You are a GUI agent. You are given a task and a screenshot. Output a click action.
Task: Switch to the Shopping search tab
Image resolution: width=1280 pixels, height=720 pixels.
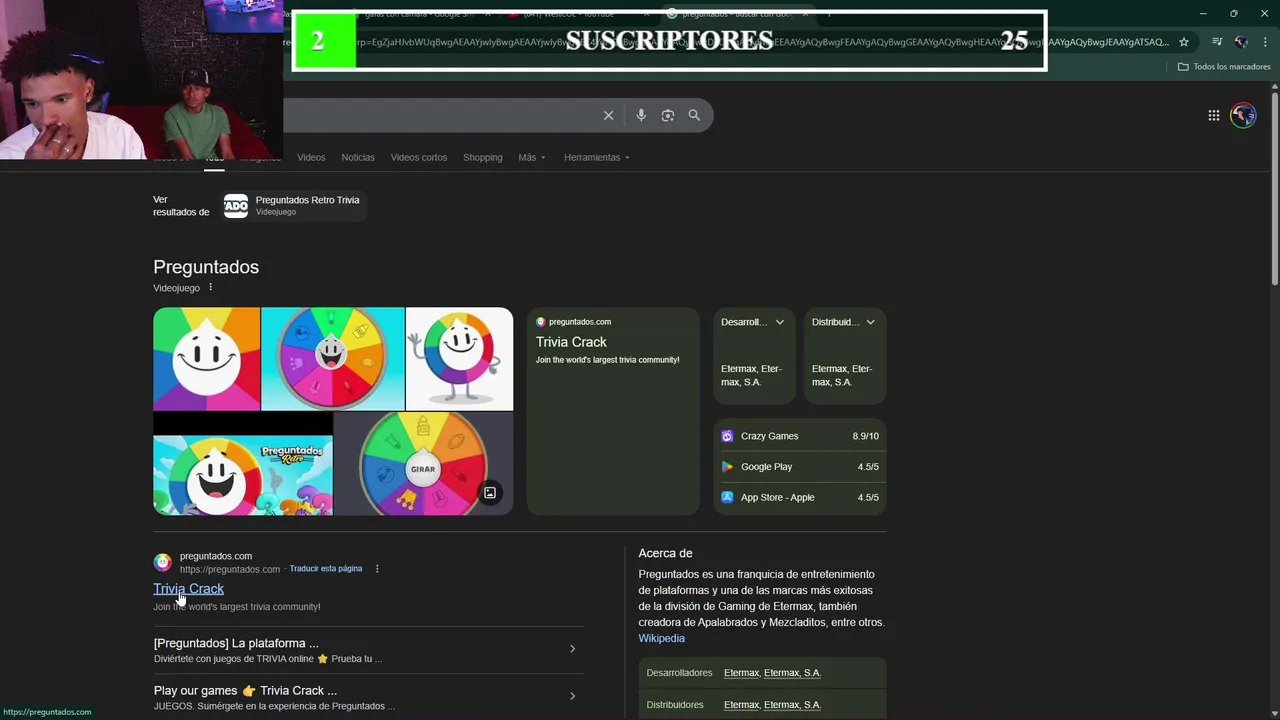483,157
